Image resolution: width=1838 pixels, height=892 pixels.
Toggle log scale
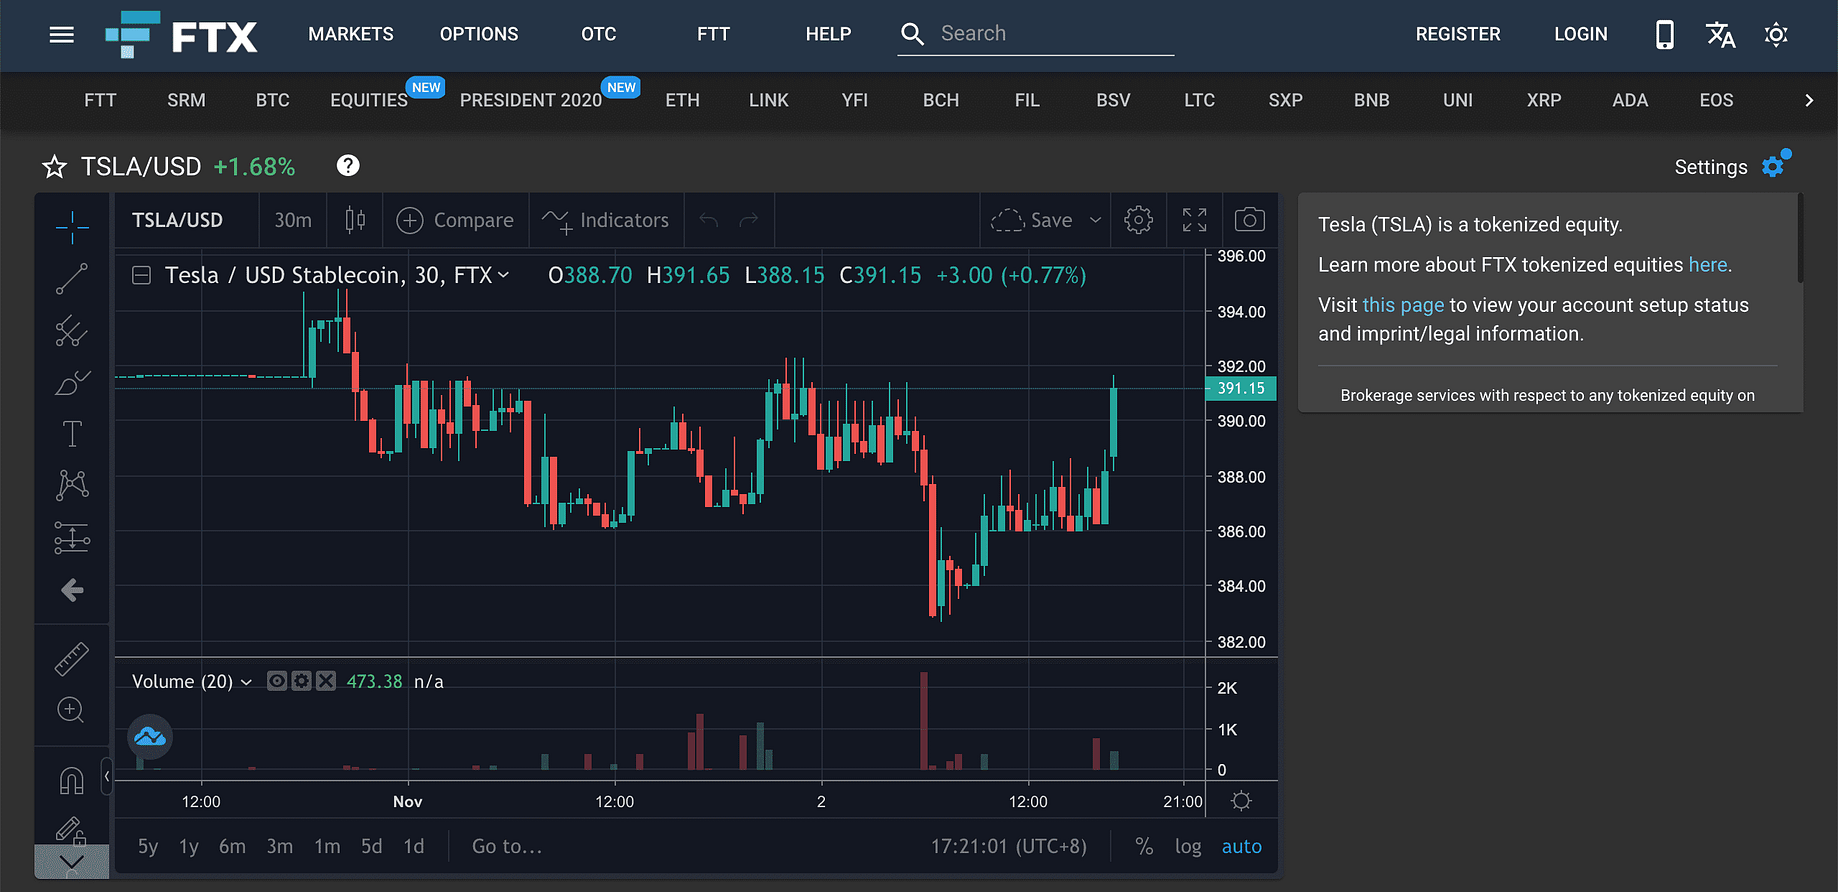pyautogui.click(x=1188, y=847)
